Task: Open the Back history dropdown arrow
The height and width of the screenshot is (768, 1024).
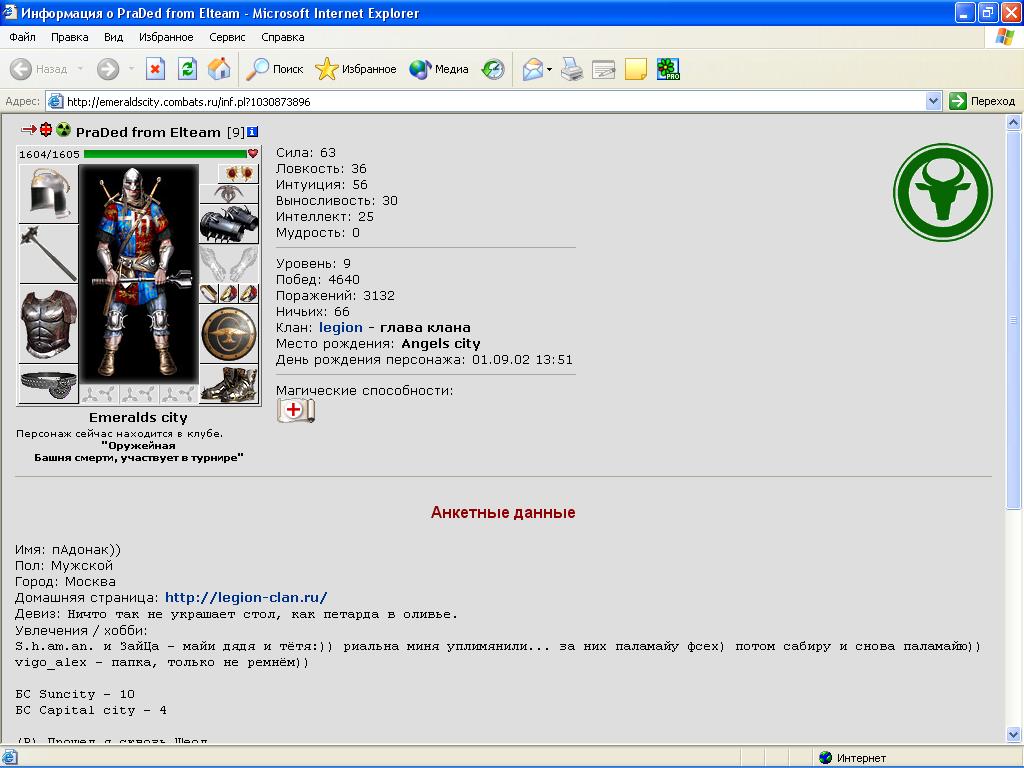Action: coord(80,69)
